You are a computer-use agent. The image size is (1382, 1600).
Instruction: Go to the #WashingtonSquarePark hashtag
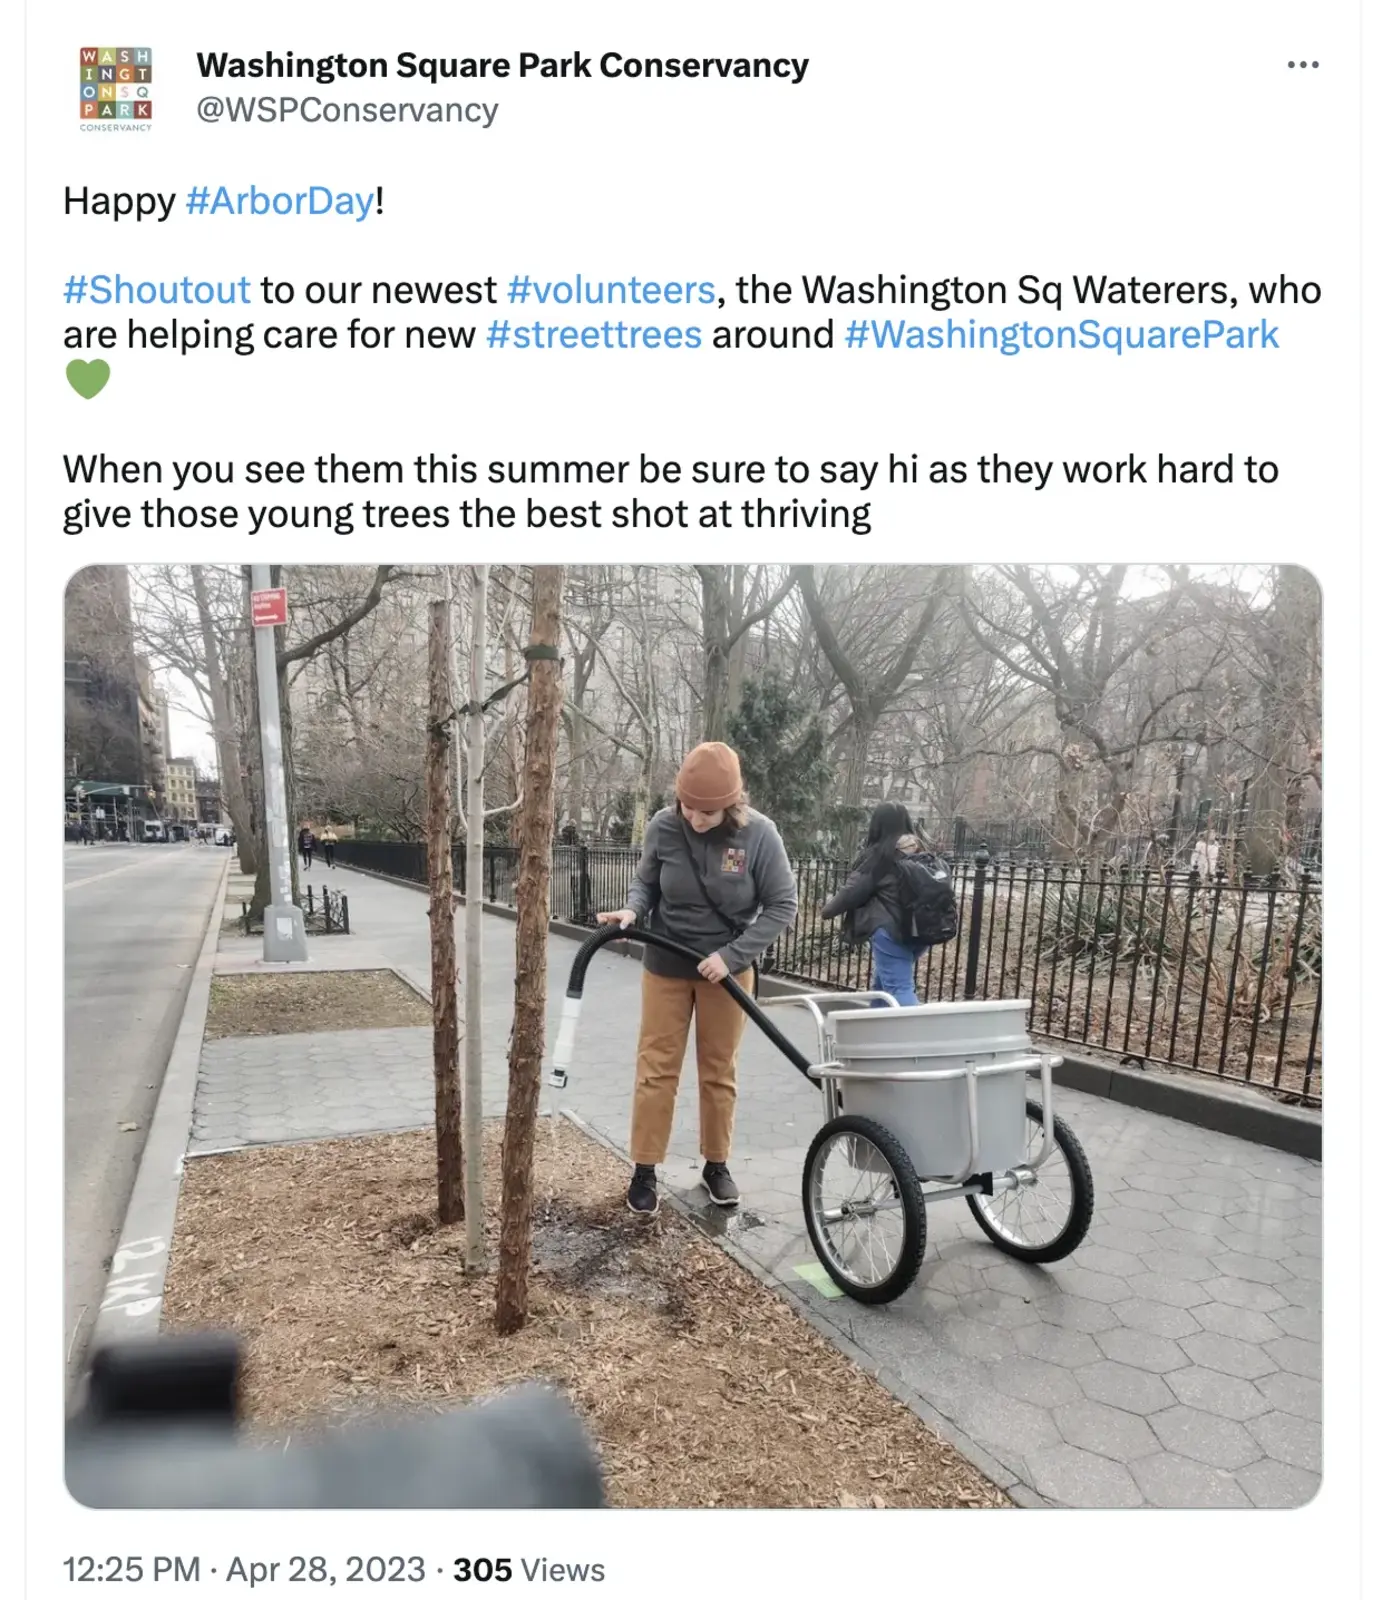[1061, 335]
